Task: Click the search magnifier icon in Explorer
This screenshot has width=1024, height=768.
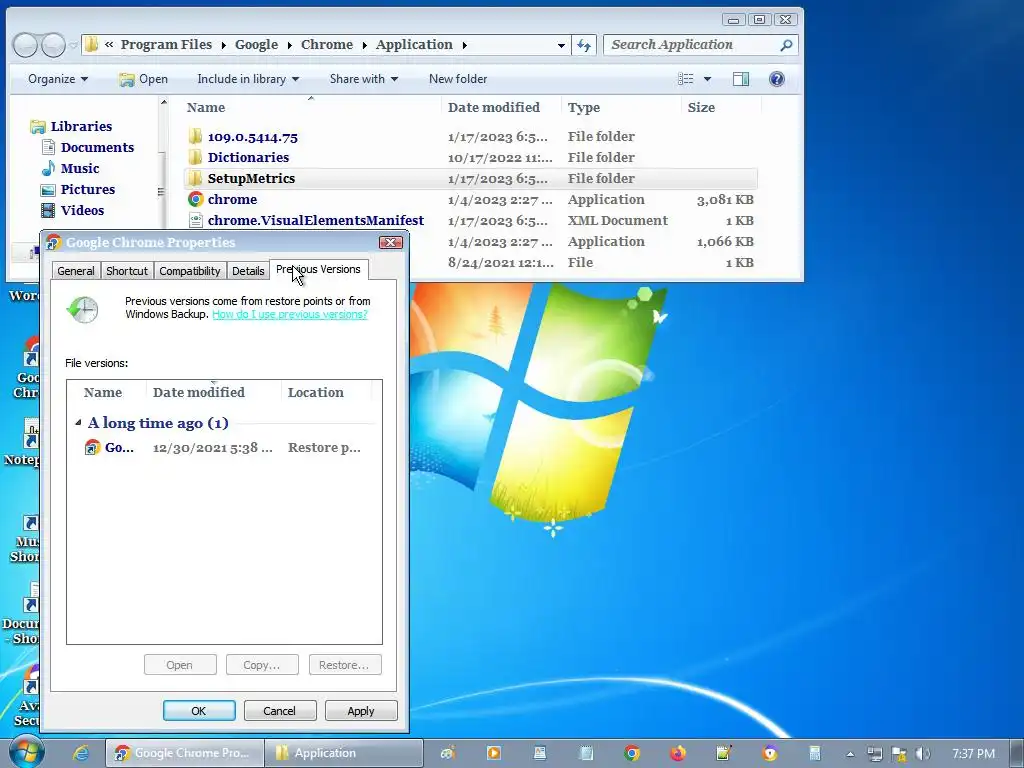Action: pos(786,45)
